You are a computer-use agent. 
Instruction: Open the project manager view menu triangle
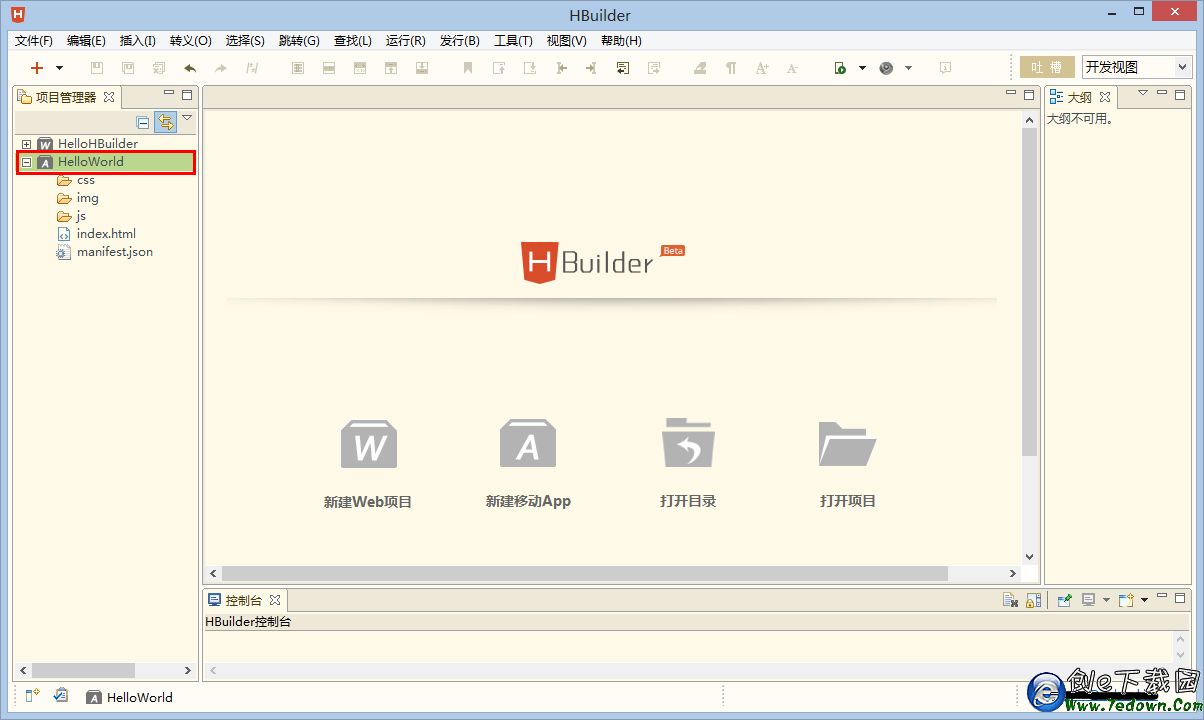[x=187, y=118]
